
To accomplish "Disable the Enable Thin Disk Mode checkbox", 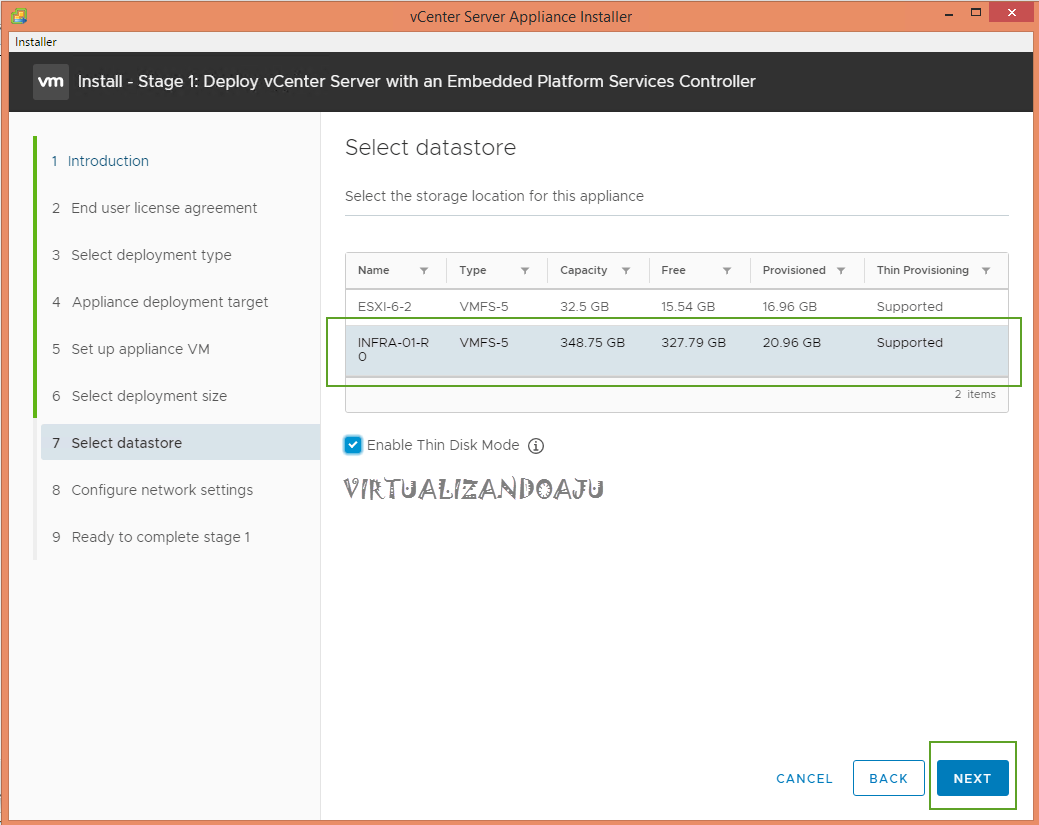I will point(353,445).
